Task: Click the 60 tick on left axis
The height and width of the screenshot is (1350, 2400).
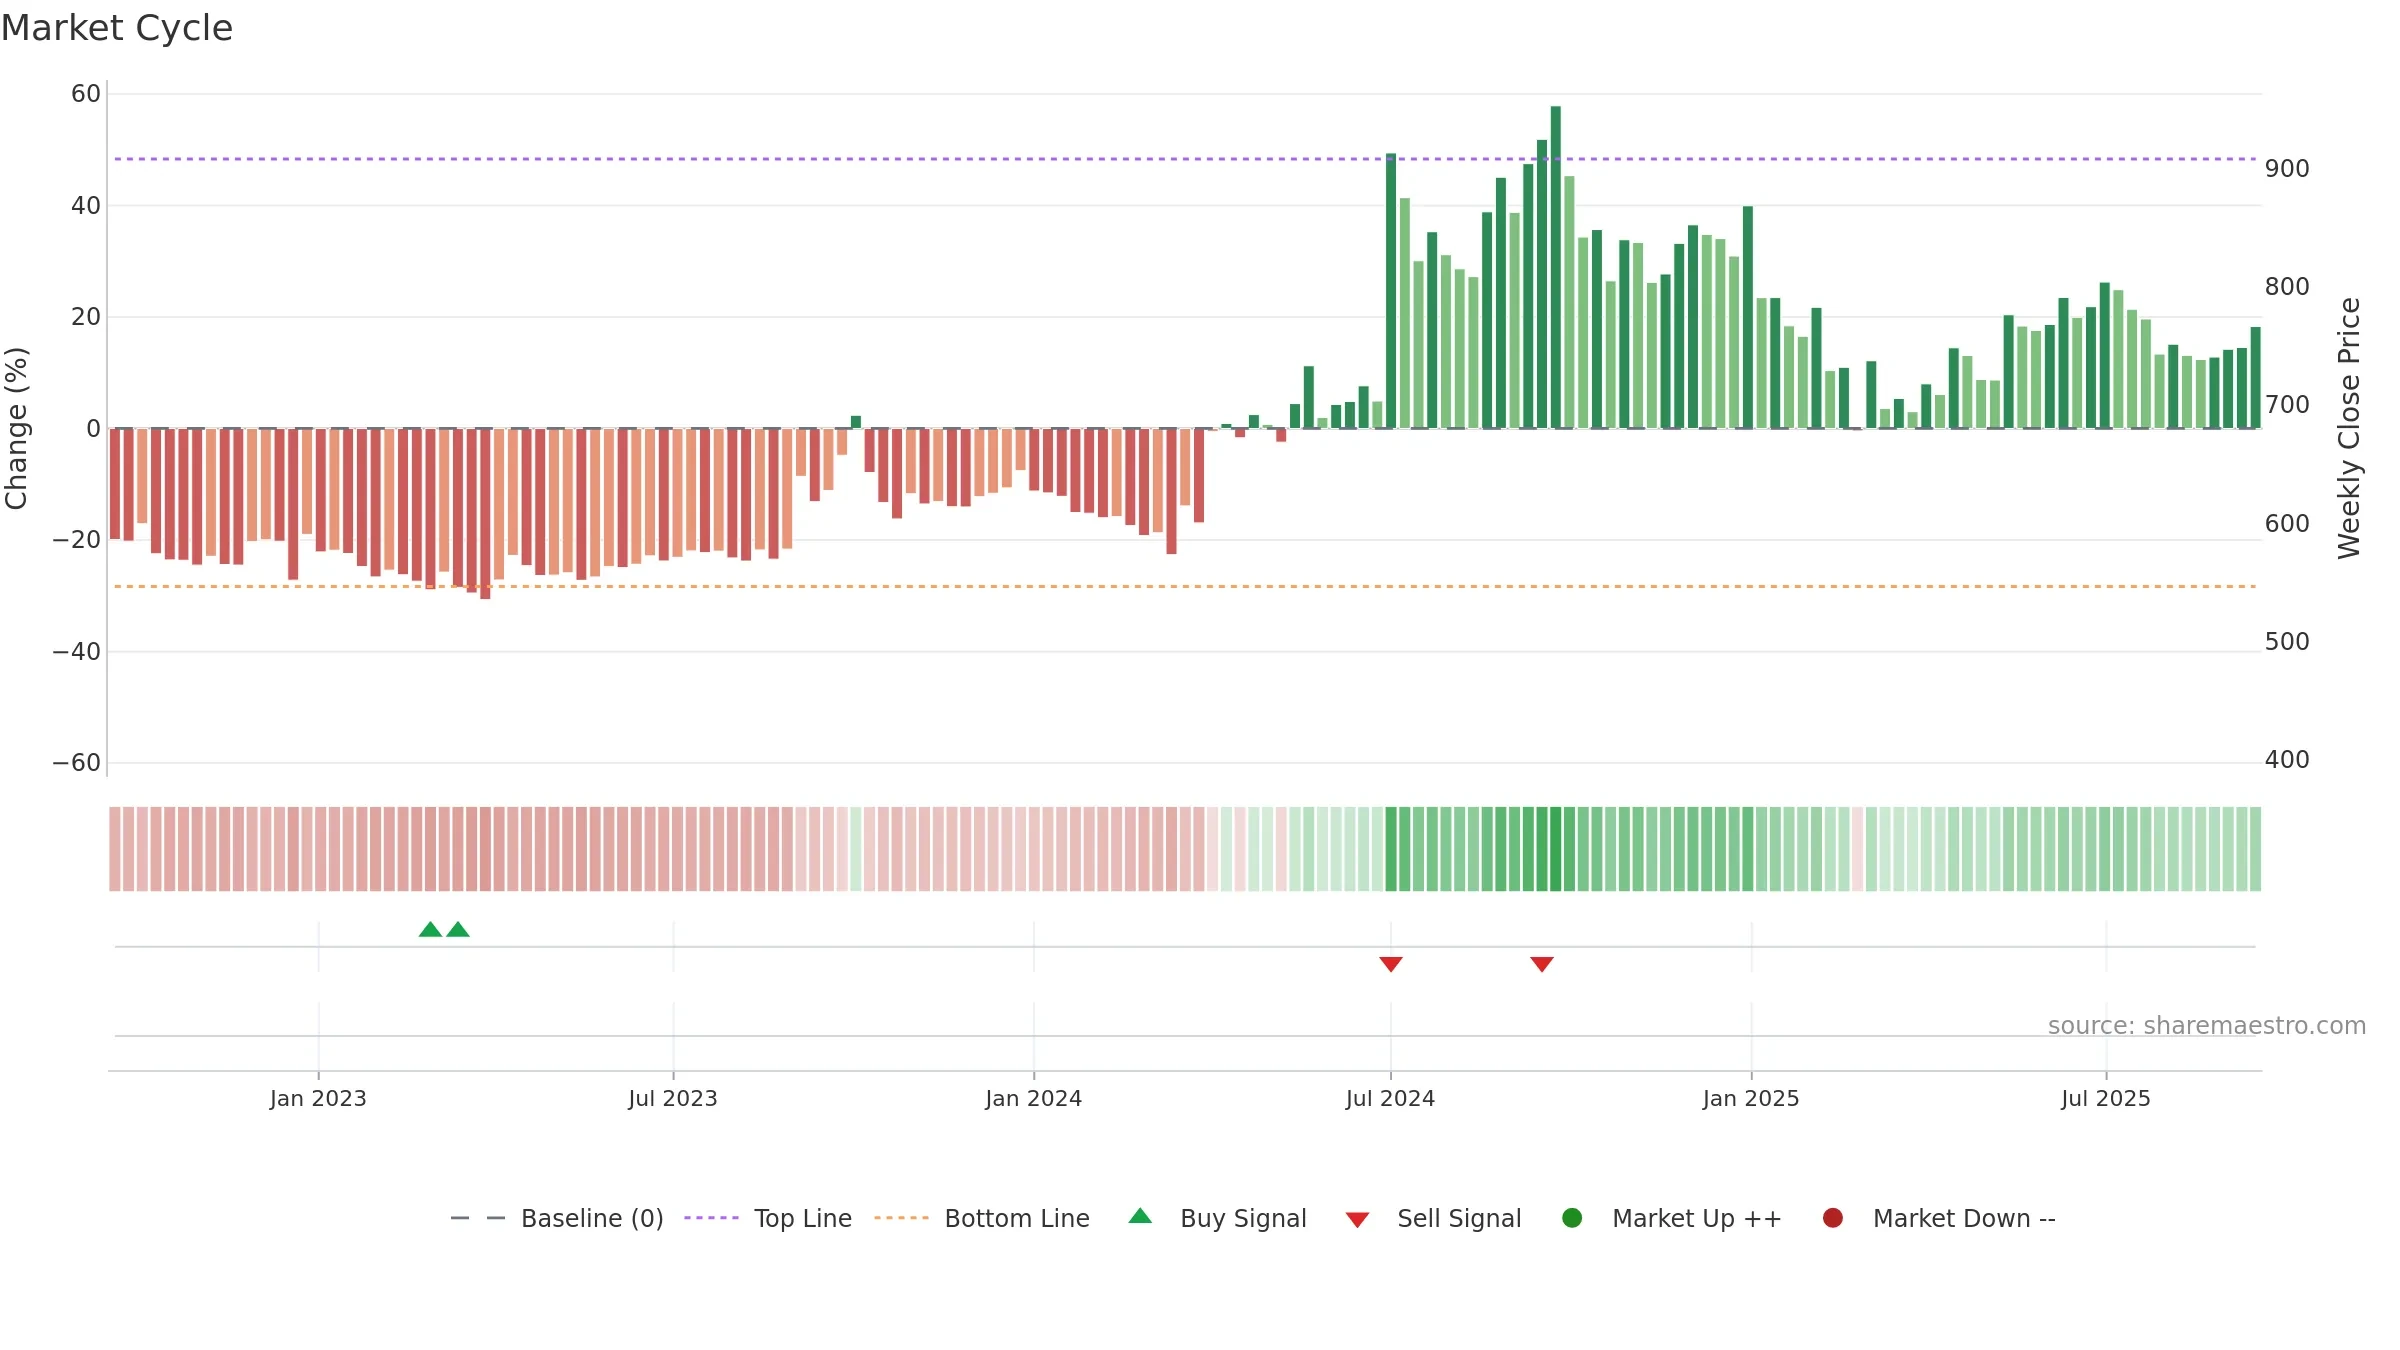Action: click(x=86, y=94)
